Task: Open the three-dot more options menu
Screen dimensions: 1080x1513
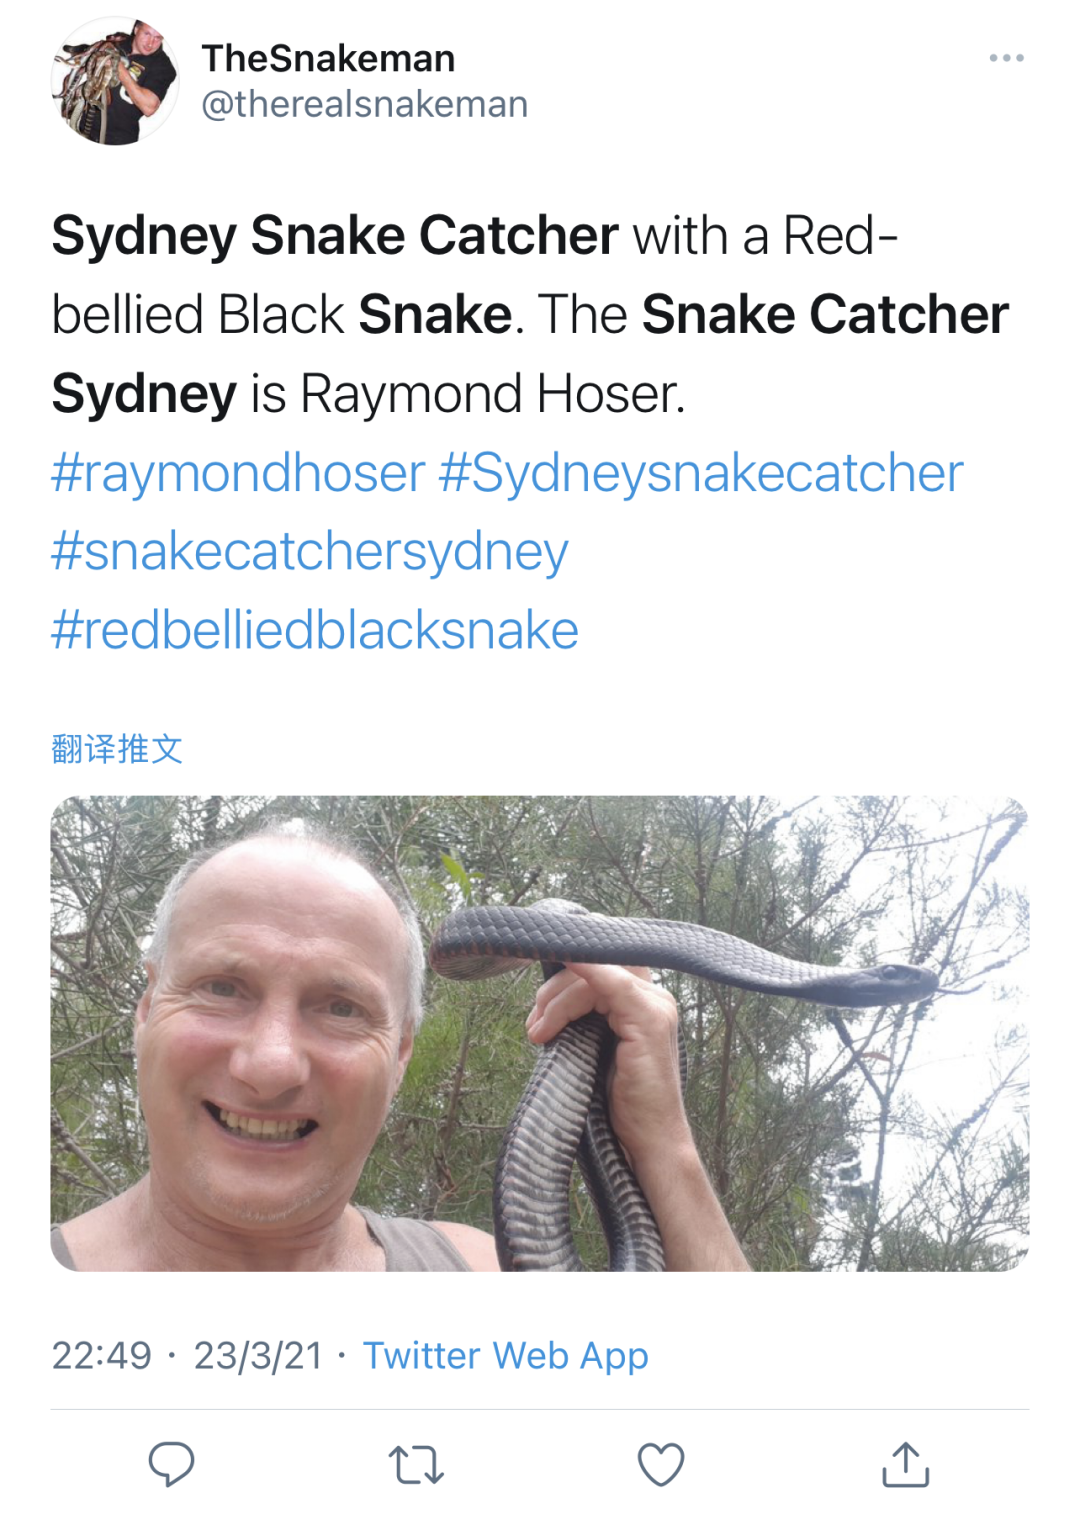Action: coord(1006,58)
